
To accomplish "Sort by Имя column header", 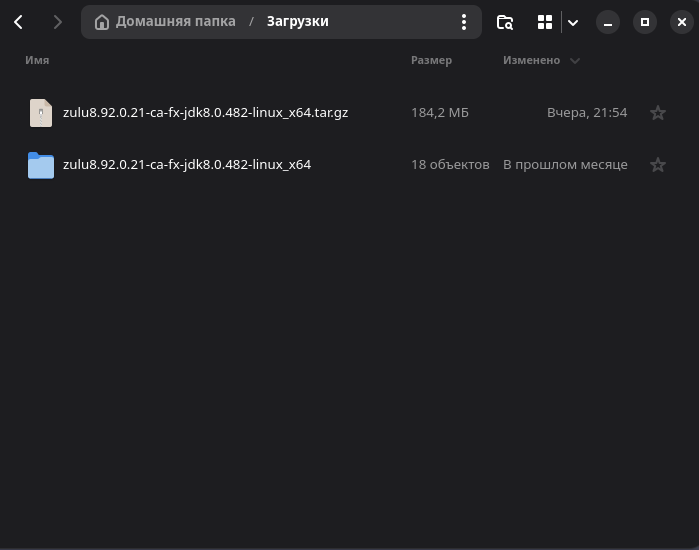I will [37, 60].
